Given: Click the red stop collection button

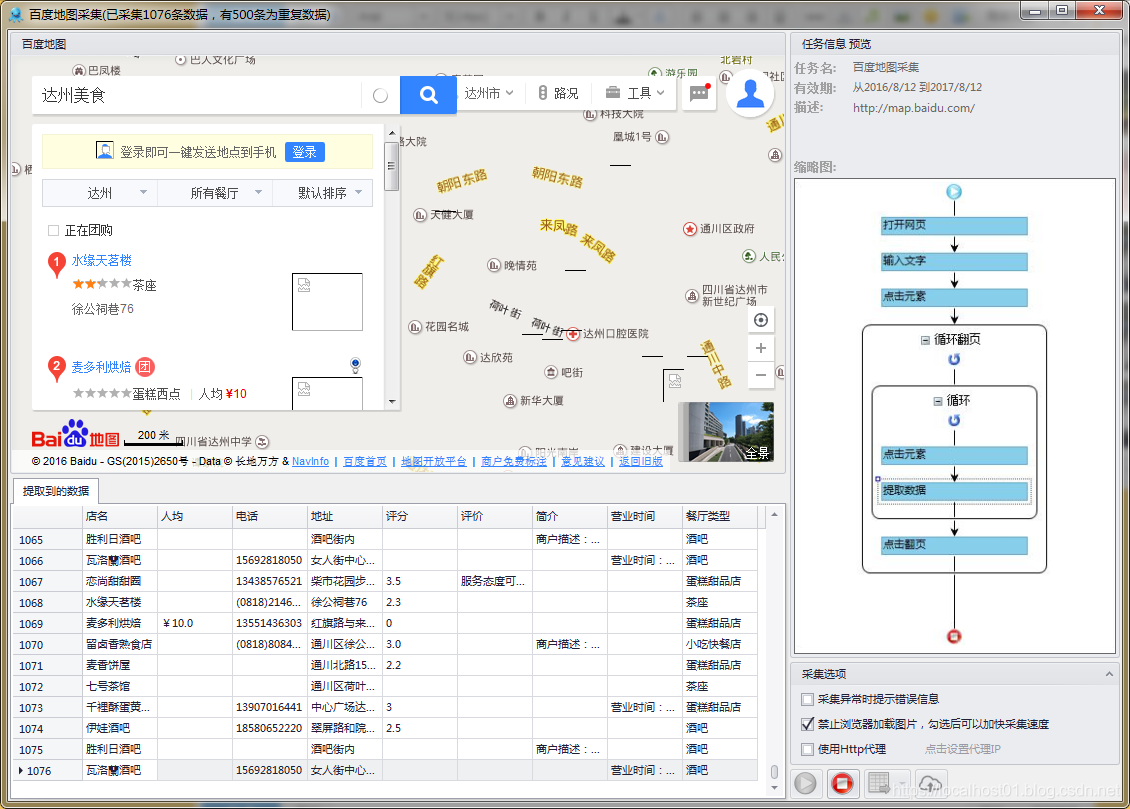Looking at the screenshot, I should coord(842,783).
